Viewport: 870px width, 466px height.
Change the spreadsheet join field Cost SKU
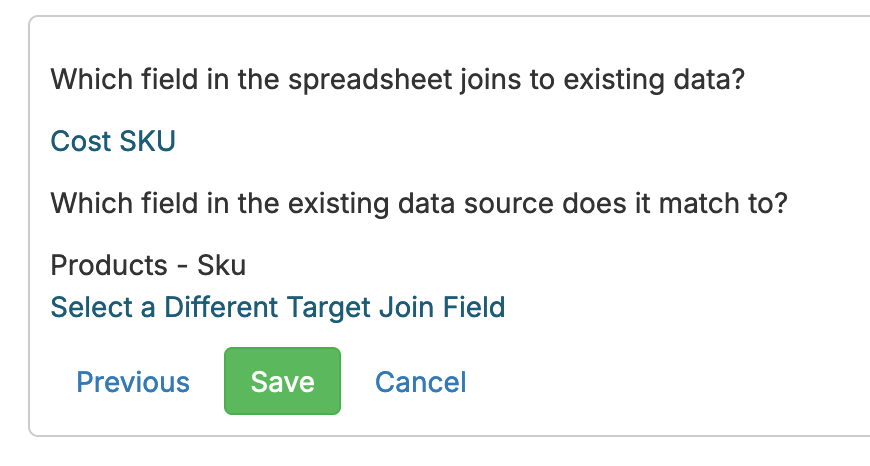[x=113, y=141]
